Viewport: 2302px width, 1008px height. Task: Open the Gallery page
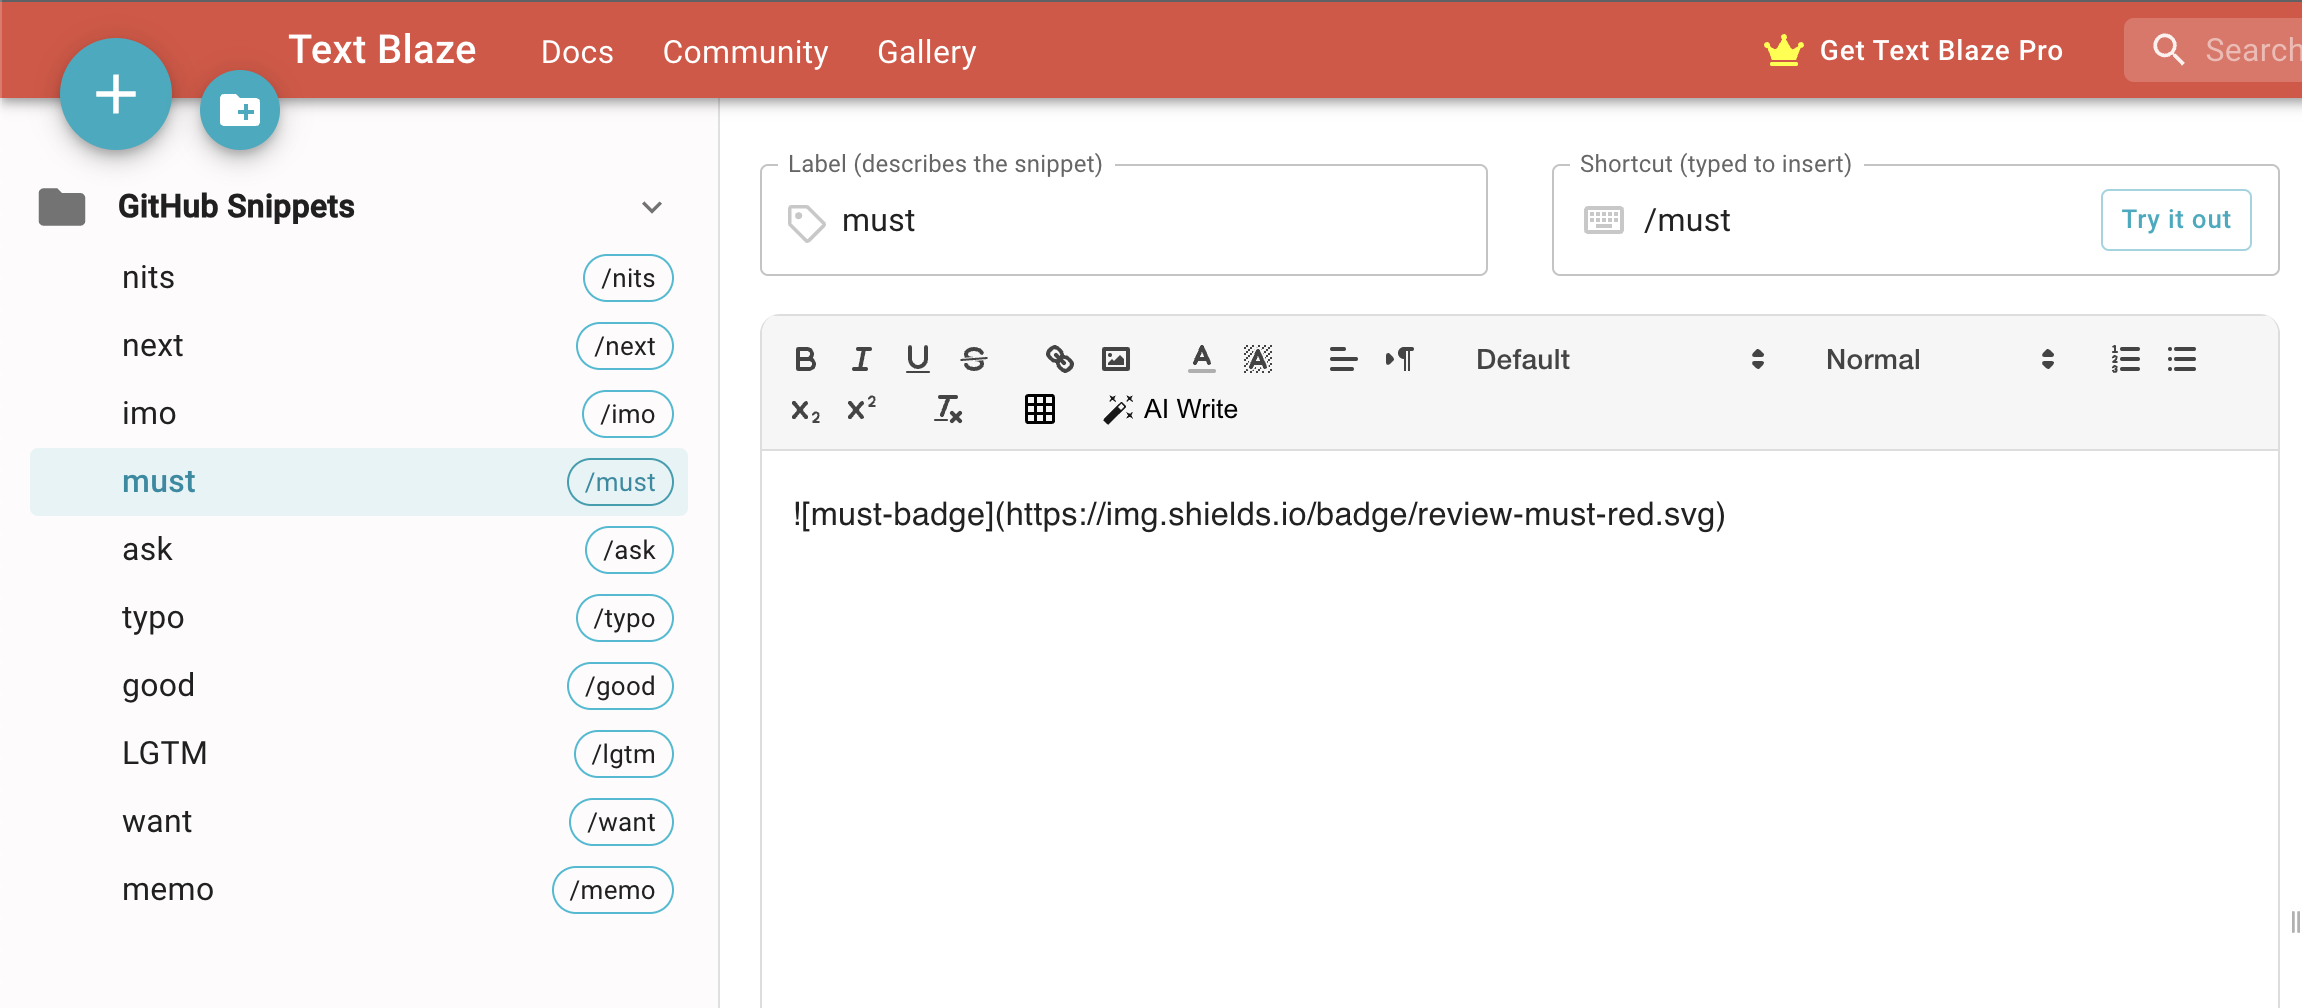coord(926,51)
